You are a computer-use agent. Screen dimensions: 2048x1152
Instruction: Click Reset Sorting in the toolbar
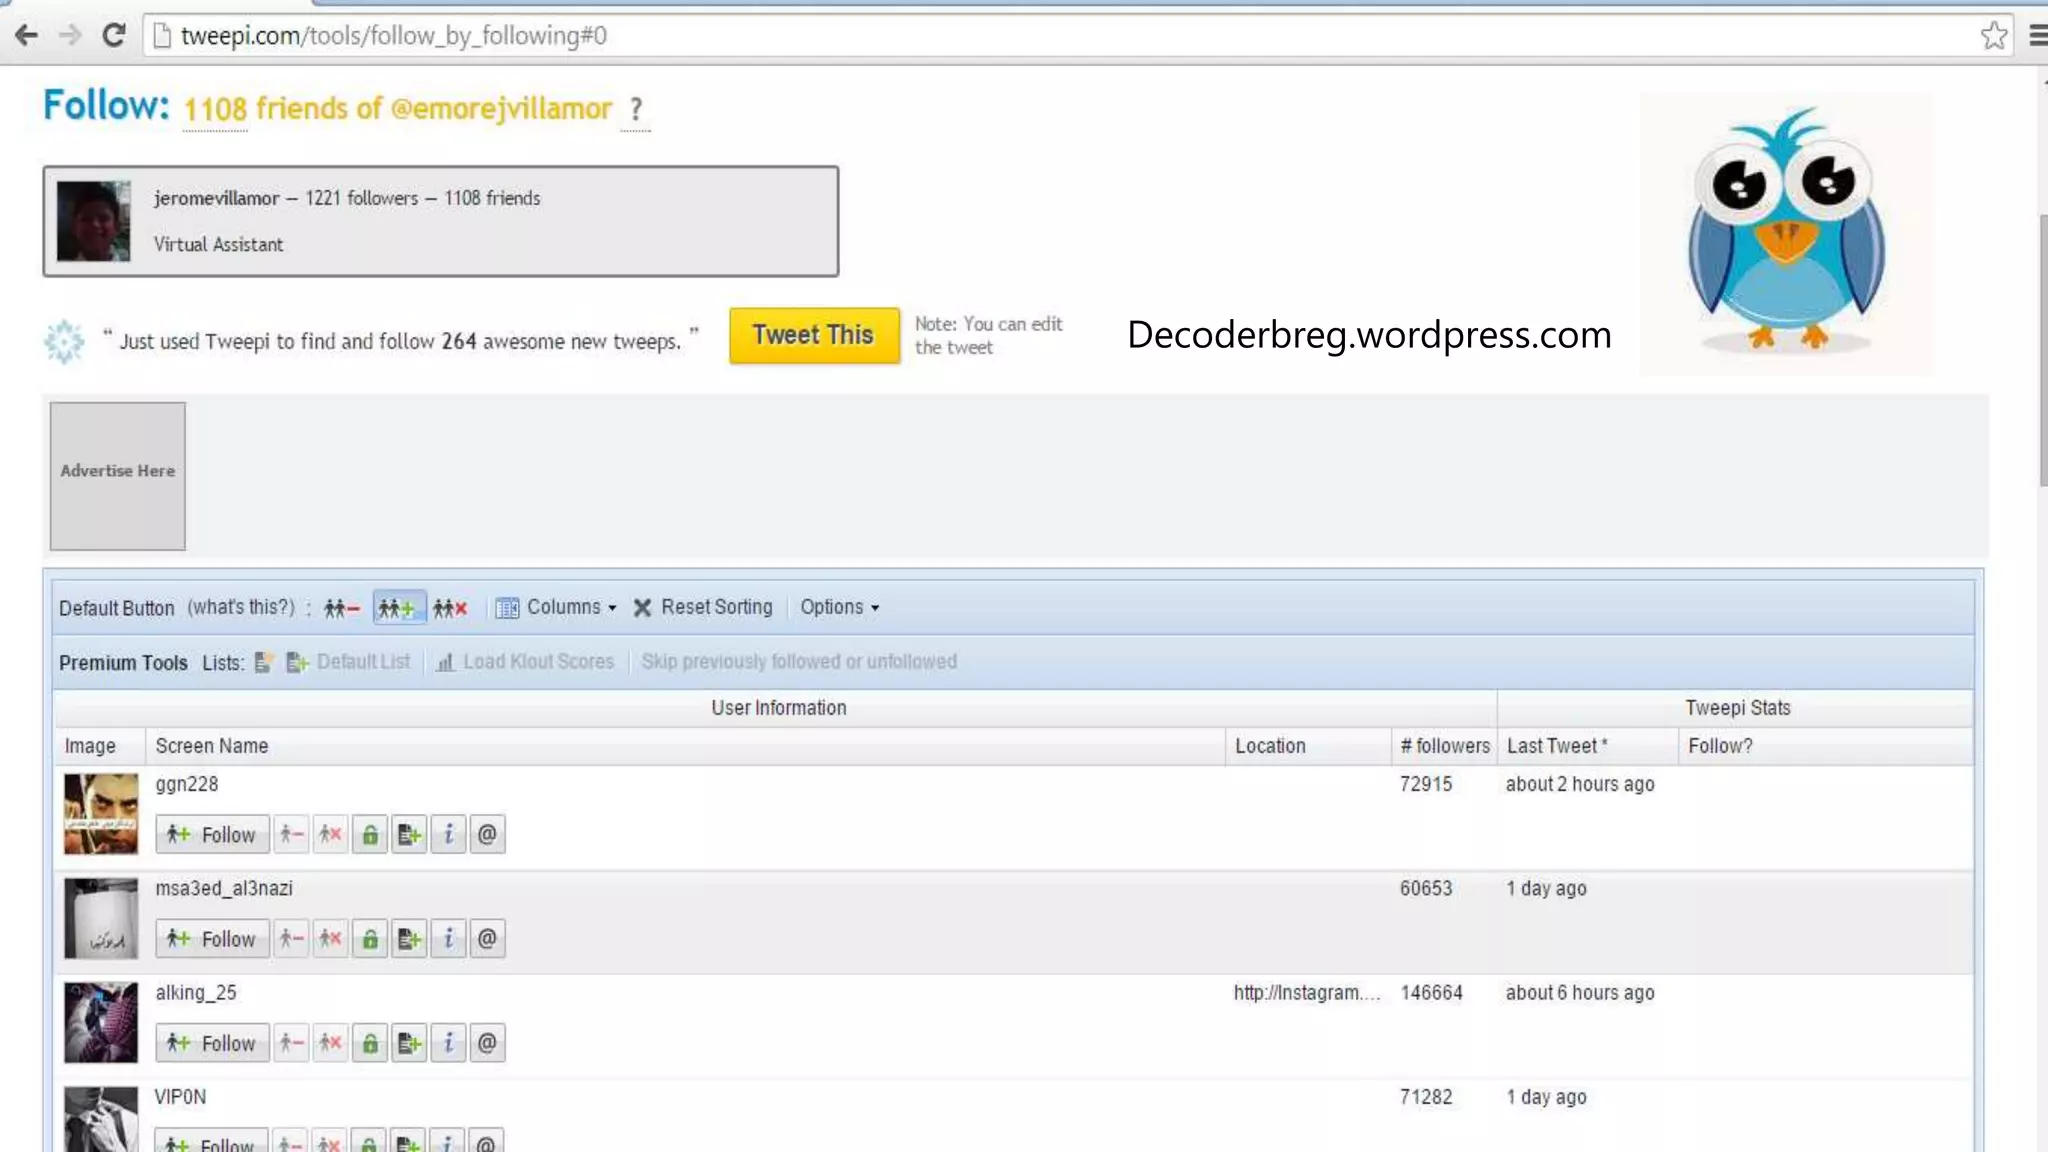[703, 608]
